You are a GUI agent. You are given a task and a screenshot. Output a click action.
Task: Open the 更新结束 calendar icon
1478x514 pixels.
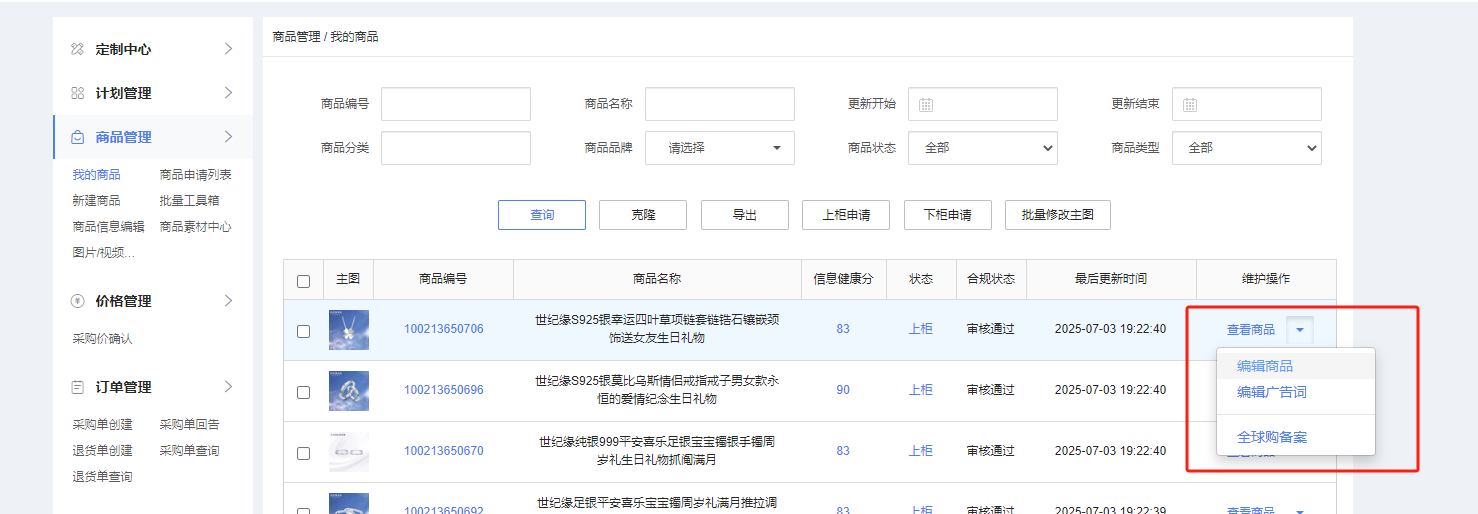pyautogui.click(x=1190, y=105)
